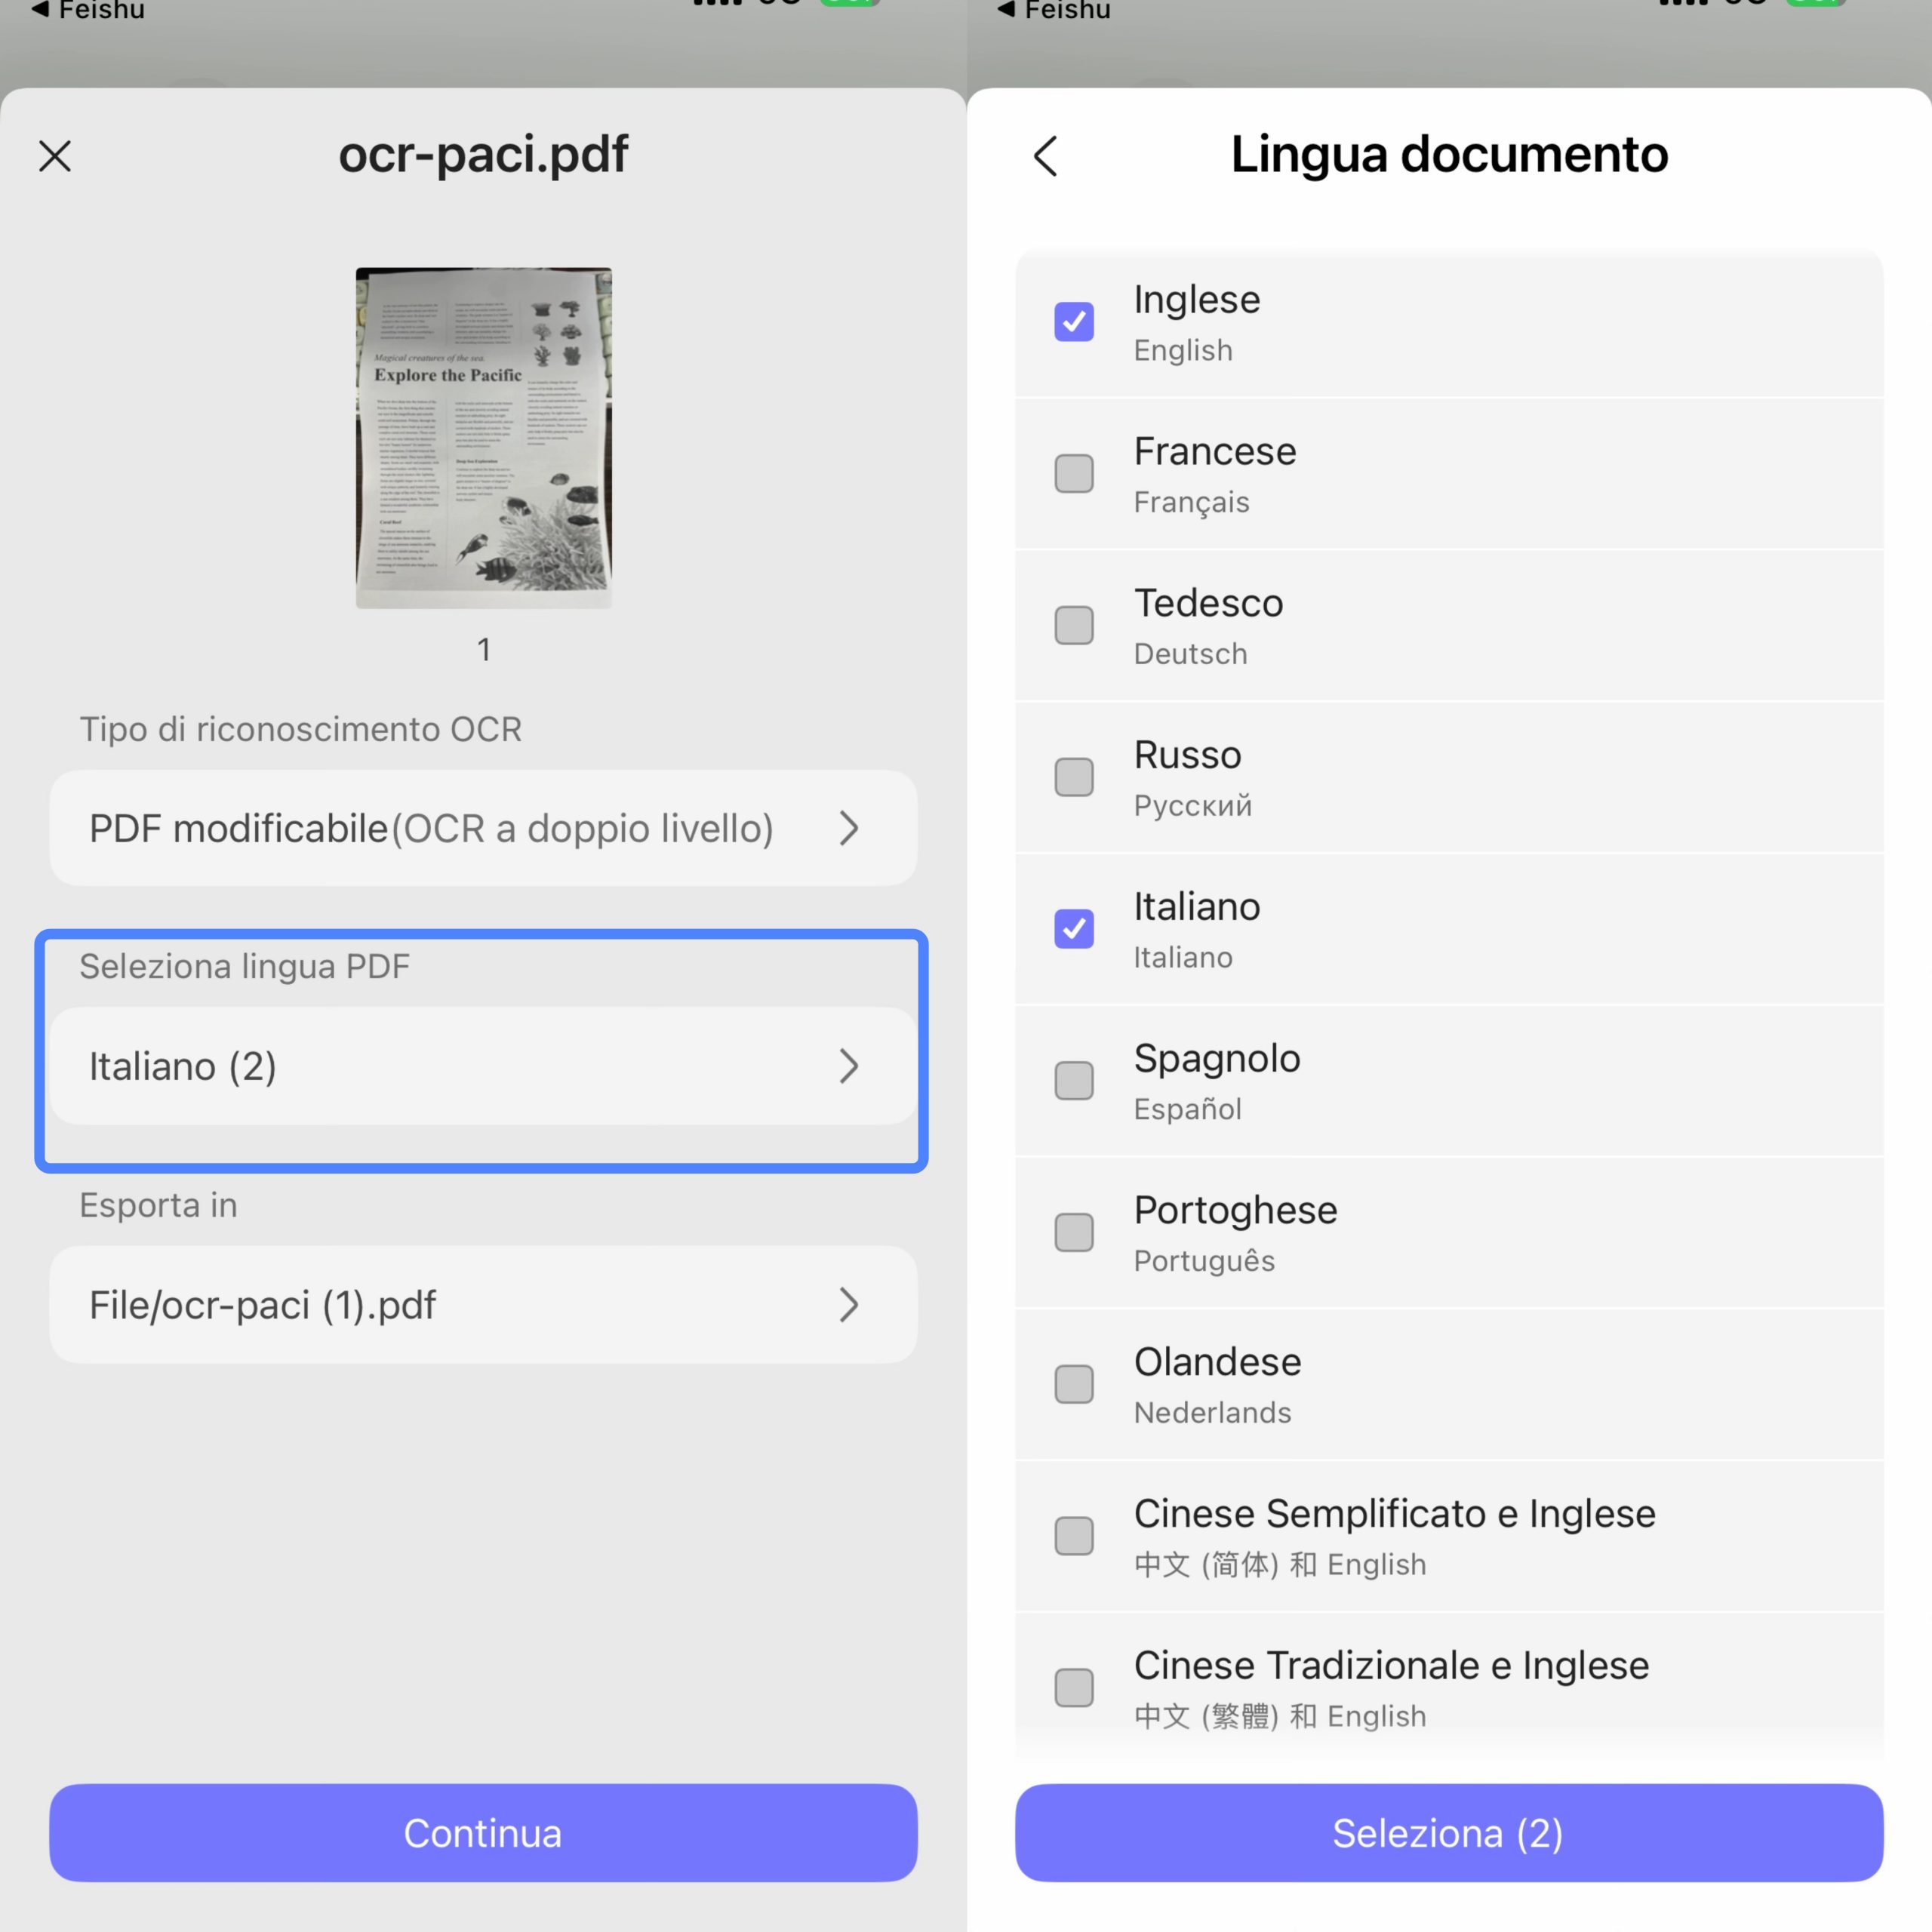
Task: Check the Portoghese checkbox
Action: click(1074, 1233)
